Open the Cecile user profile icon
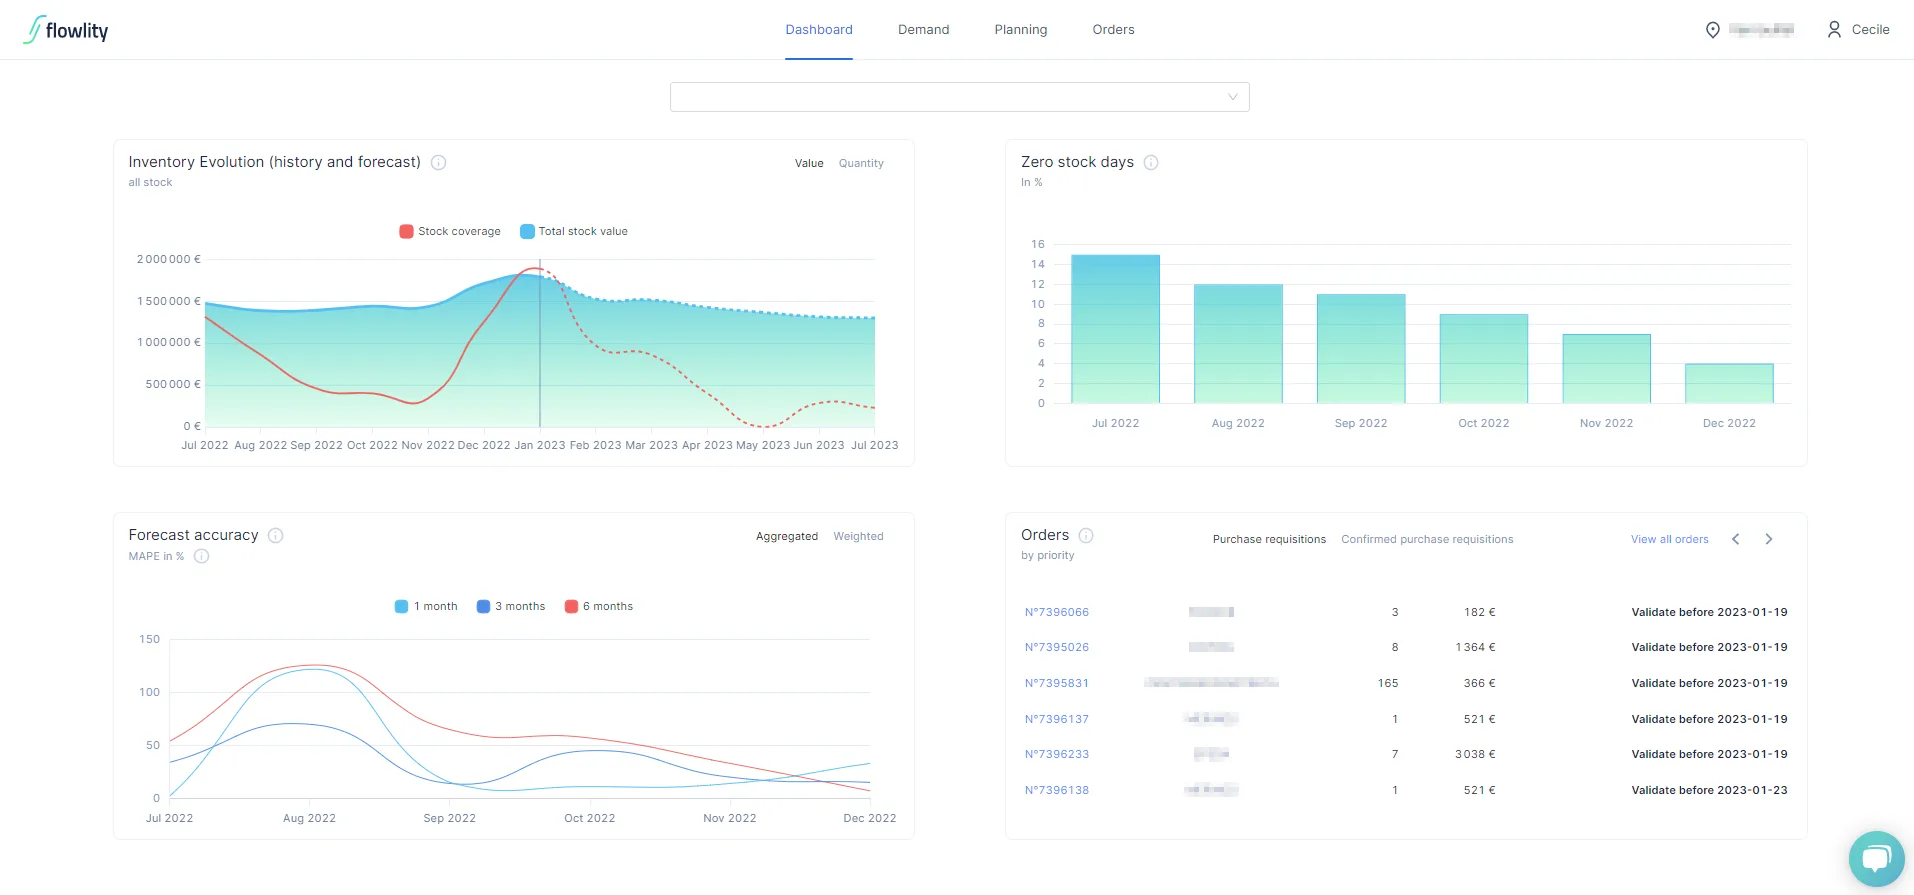The width and height of the screenshot is (1914, 895). pyautogui.click(x=1834, y=30)
